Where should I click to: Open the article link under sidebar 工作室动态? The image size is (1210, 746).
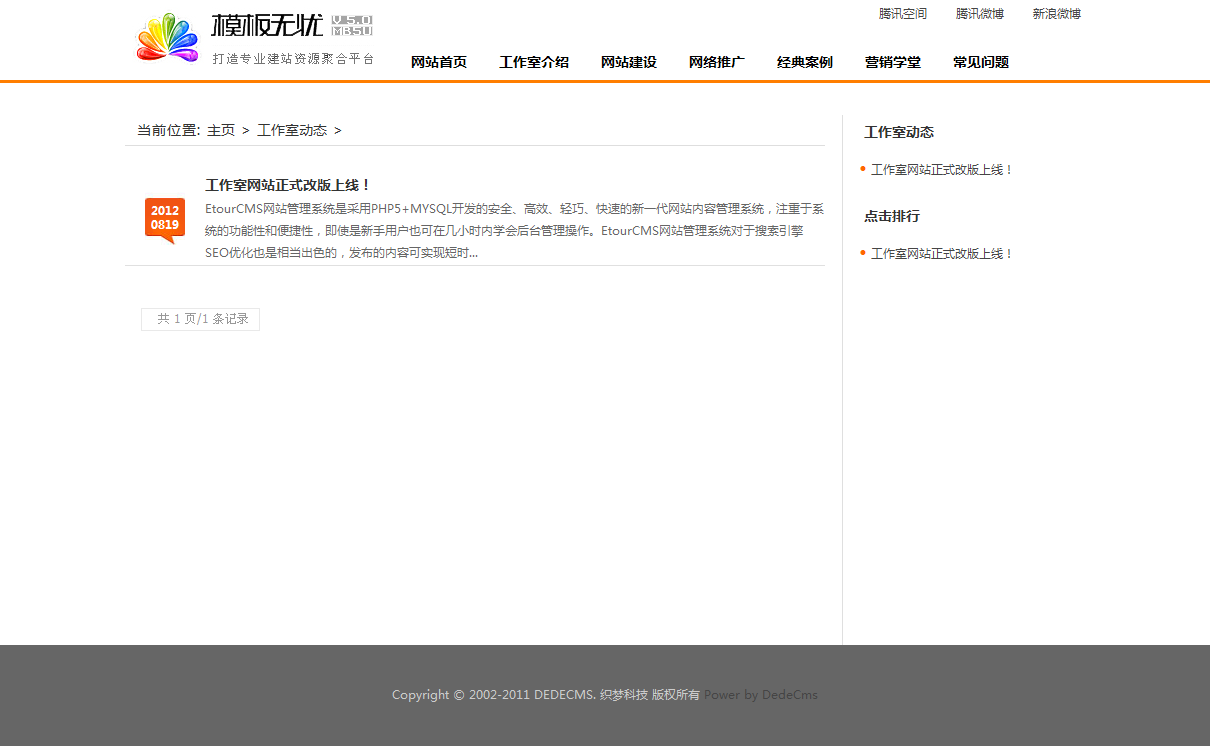coord(942,170)
